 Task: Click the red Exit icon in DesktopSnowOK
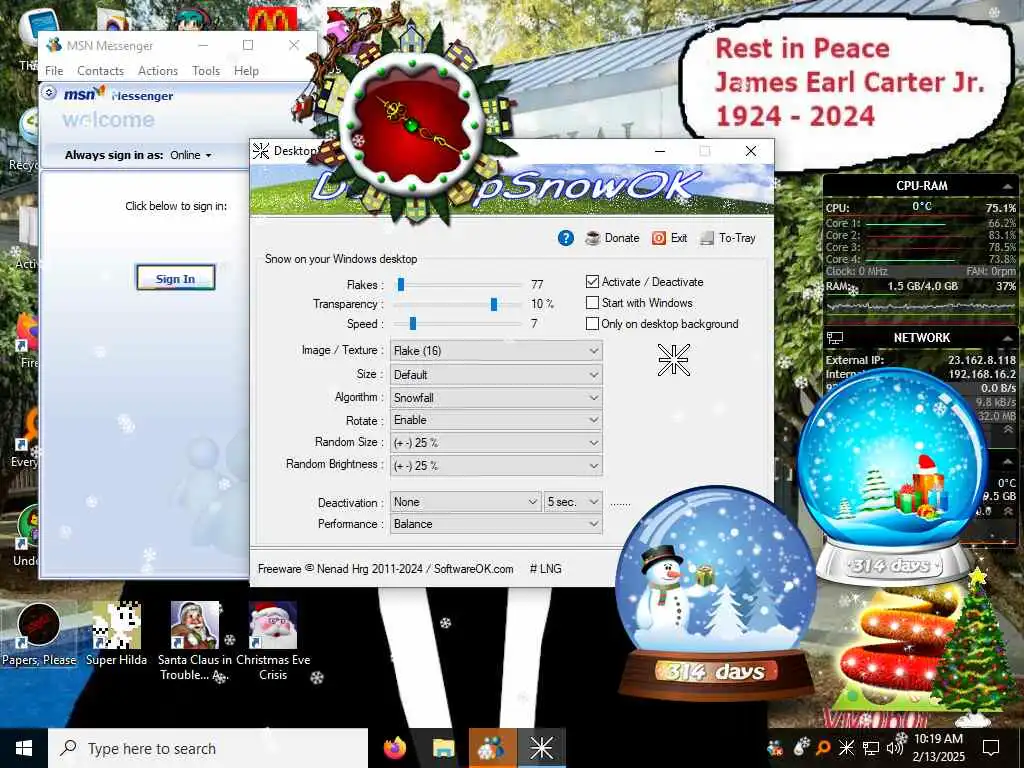[658, 238]
